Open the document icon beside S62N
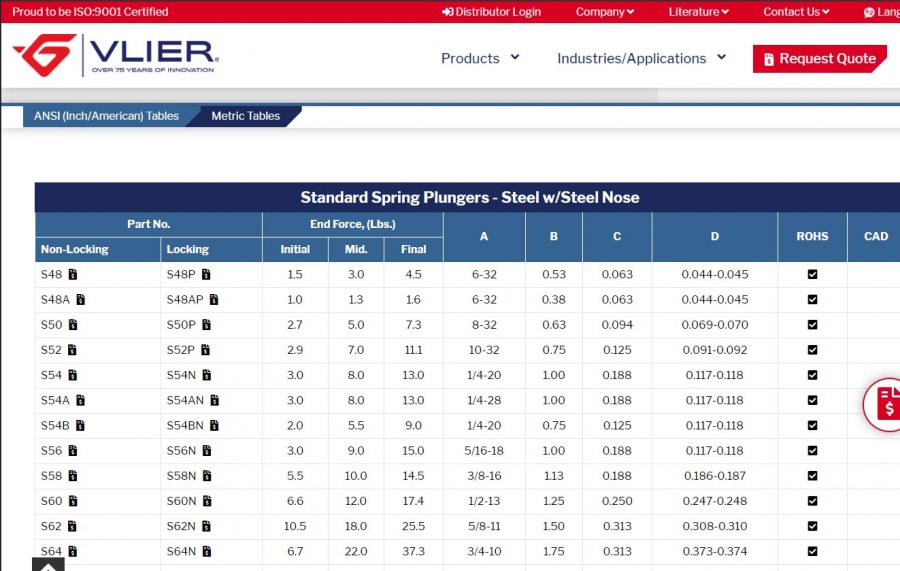 206,526
